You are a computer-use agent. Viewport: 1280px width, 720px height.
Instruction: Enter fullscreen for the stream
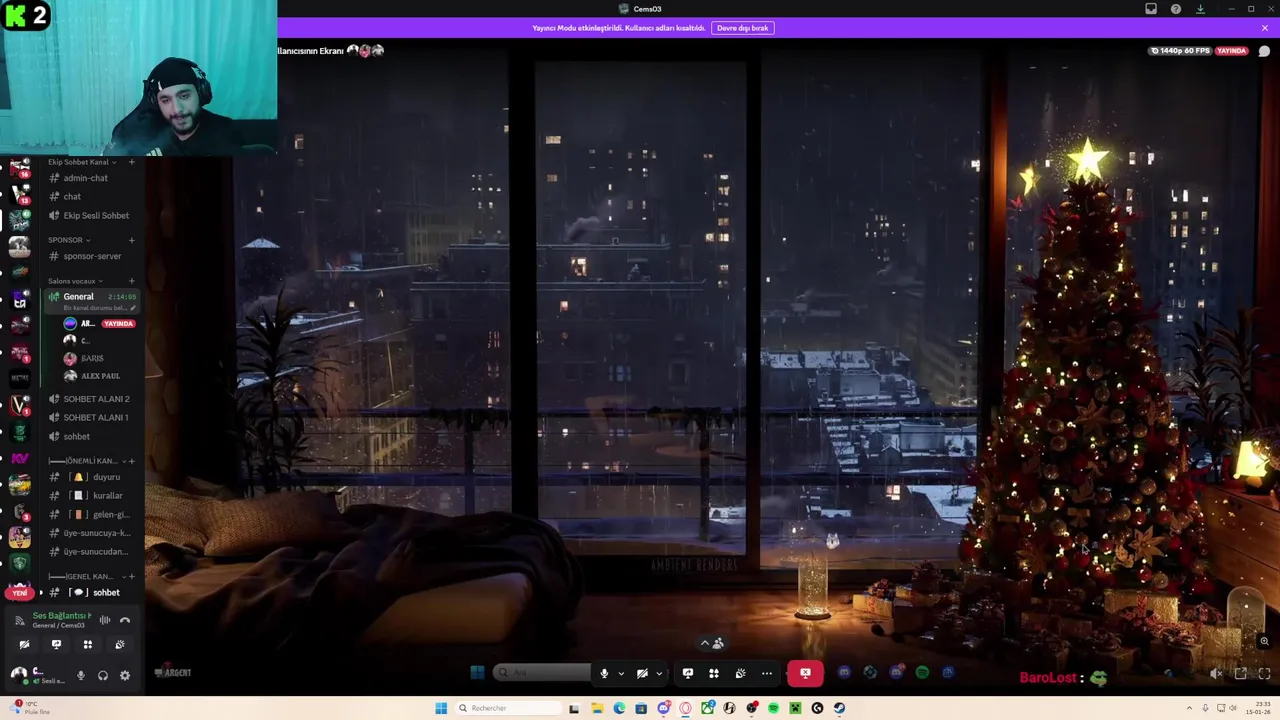(1264, 674)
